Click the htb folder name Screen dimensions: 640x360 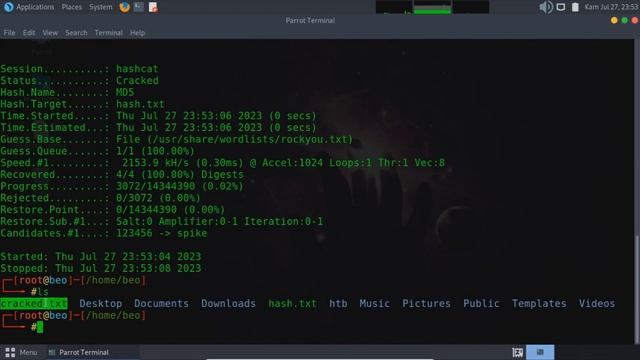tap(338, 304)
